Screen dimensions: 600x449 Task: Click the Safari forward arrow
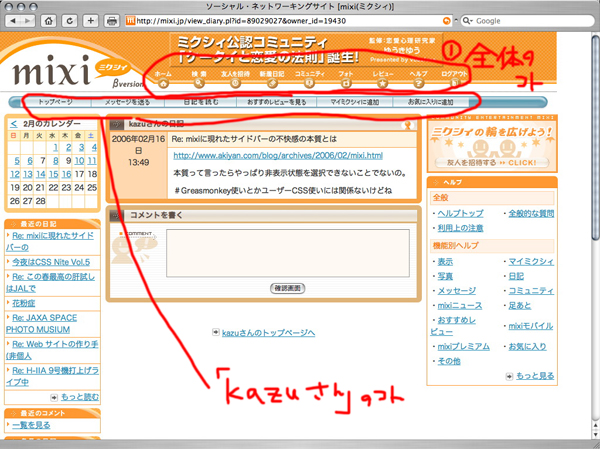tap(28, 21)
